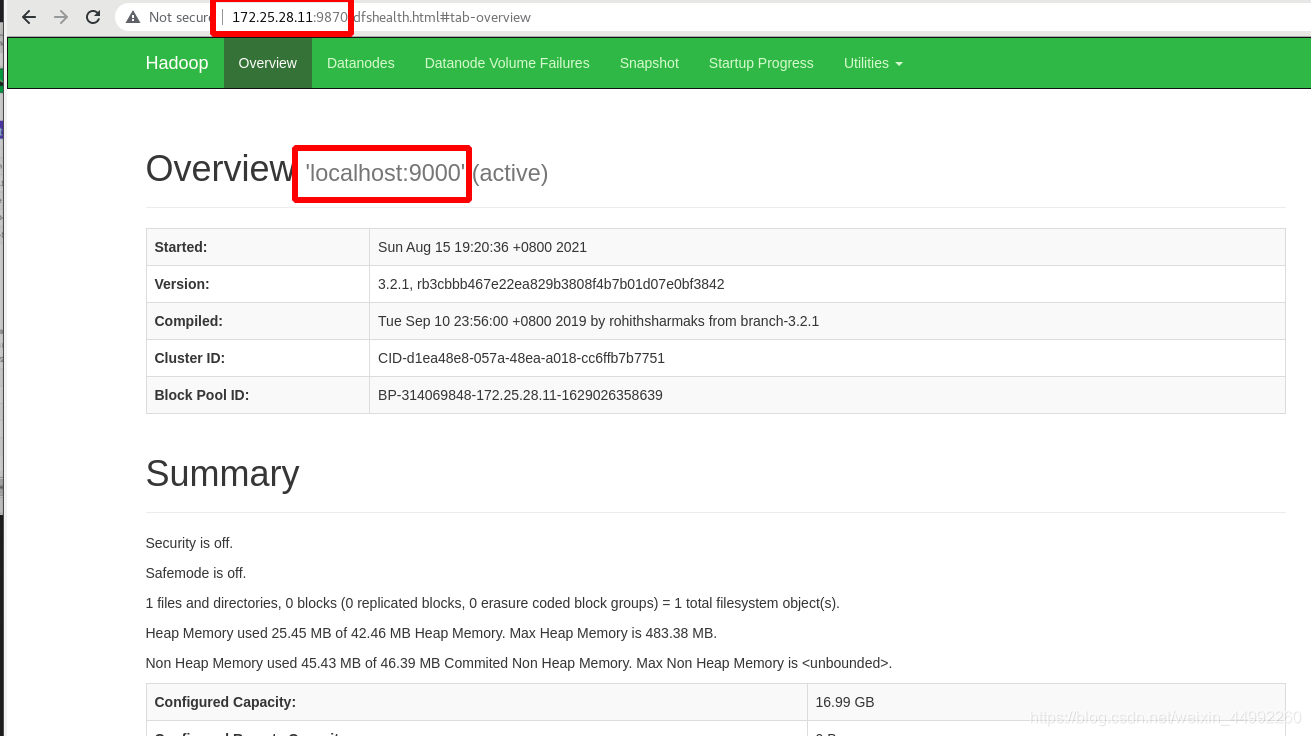
Task: Click the Block Pool ID label
Action: [x=202, y=395]
